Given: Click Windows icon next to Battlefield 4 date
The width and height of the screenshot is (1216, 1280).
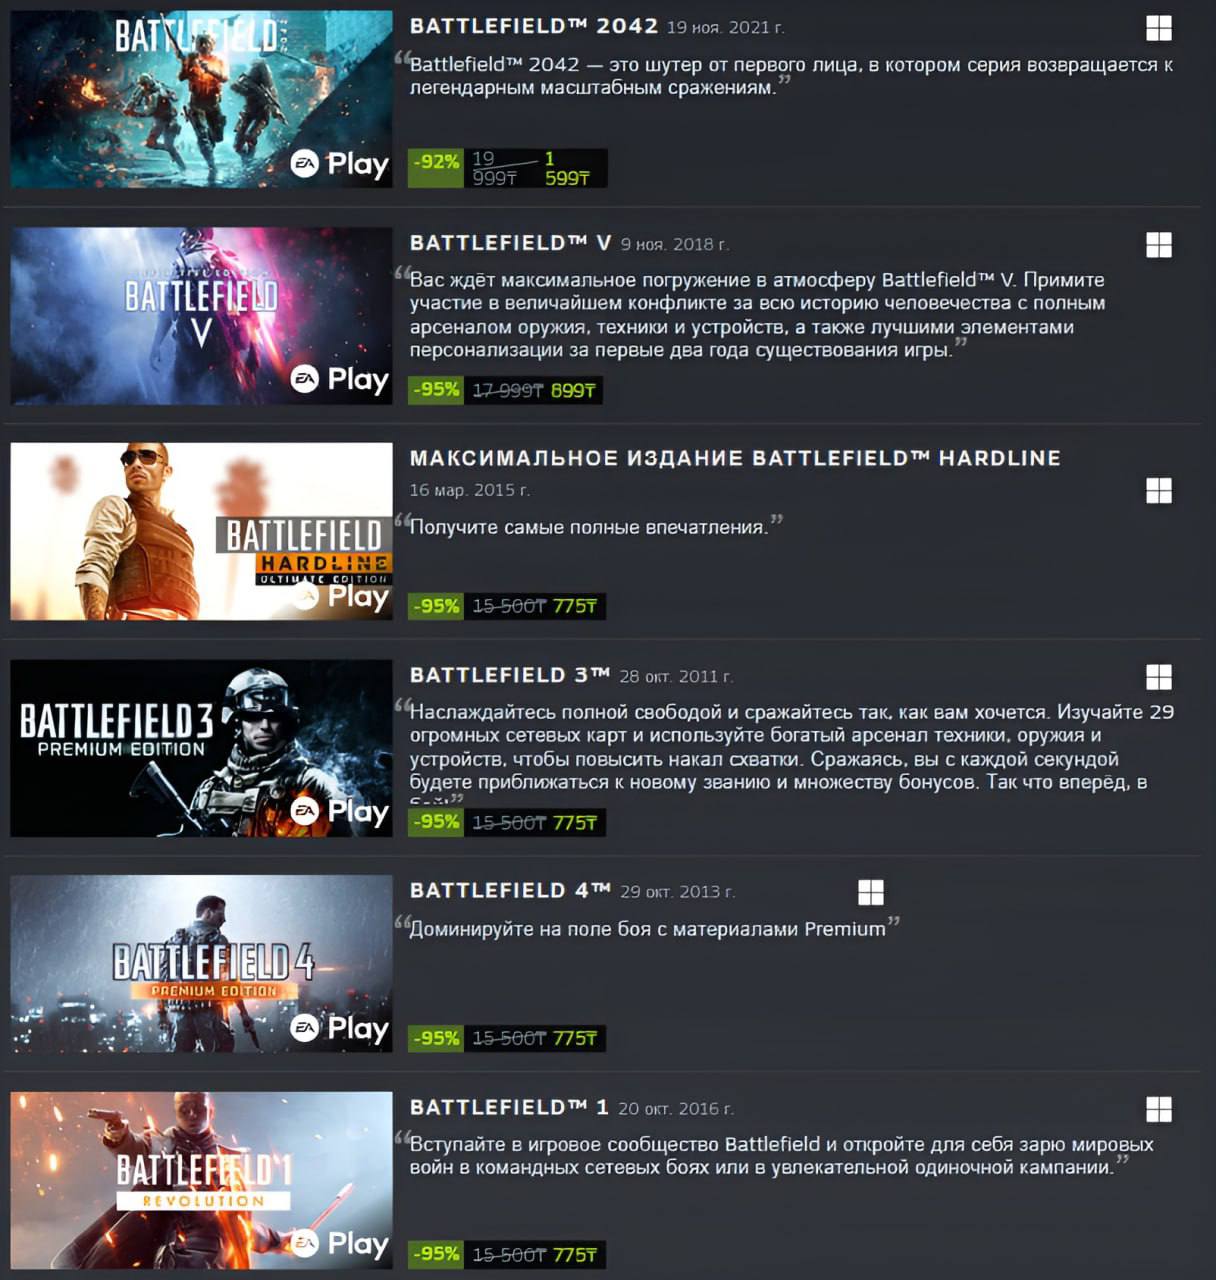Looking at the screenshot, I should [871, 892].
